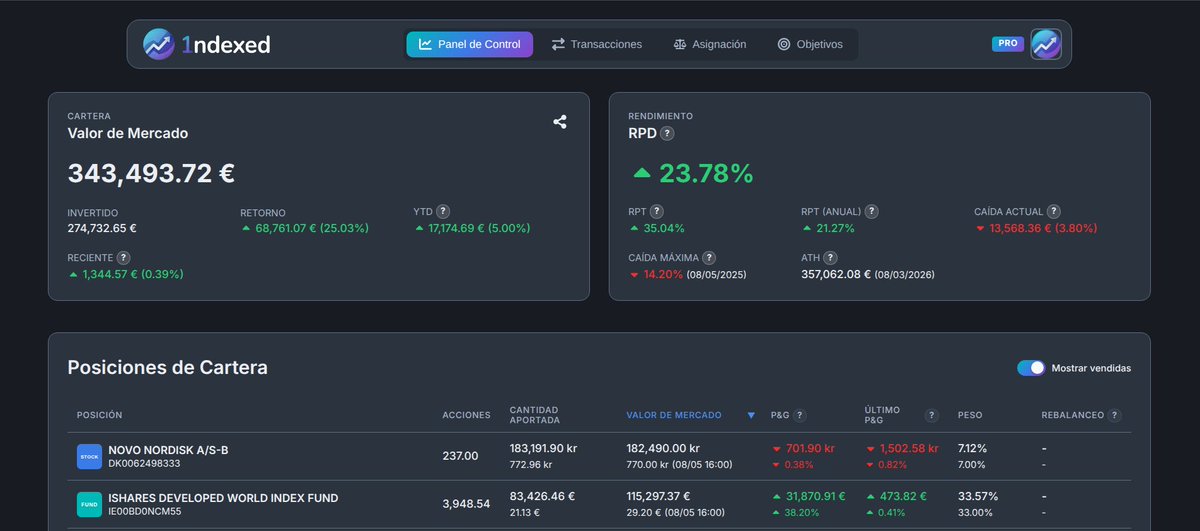Open Reciente help icon

click(124, 258)
